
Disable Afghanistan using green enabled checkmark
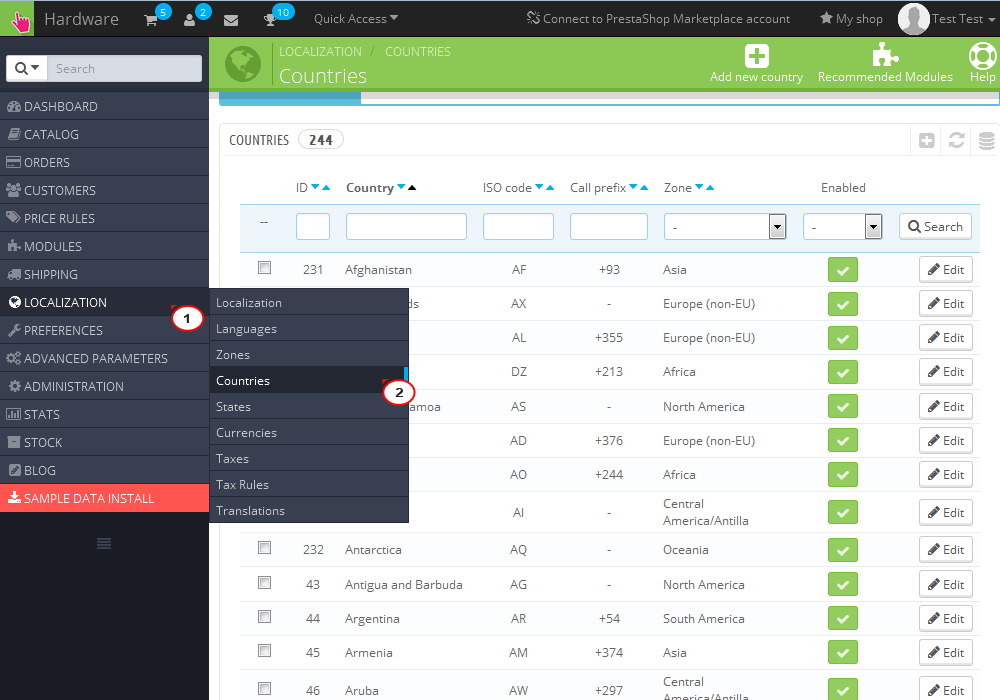pyautogui.click(x=843, y=269)
